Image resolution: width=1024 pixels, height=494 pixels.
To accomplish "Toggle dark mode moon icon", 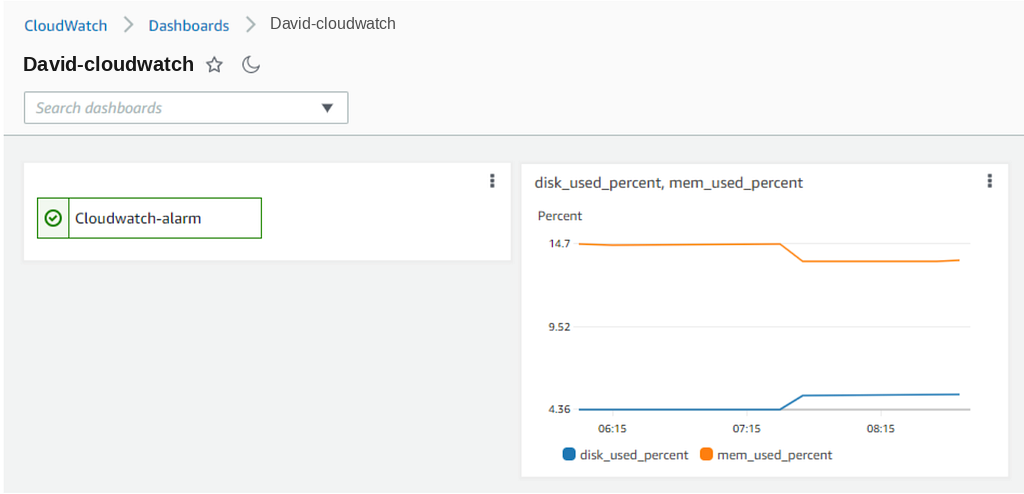I will (x=251, y=65).
